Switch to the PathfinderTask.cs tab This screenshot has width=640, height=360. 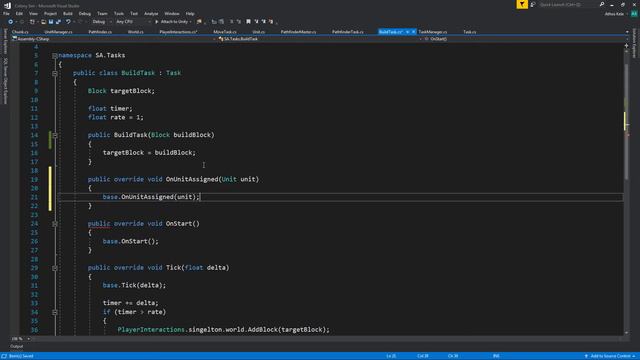point(348,32)
